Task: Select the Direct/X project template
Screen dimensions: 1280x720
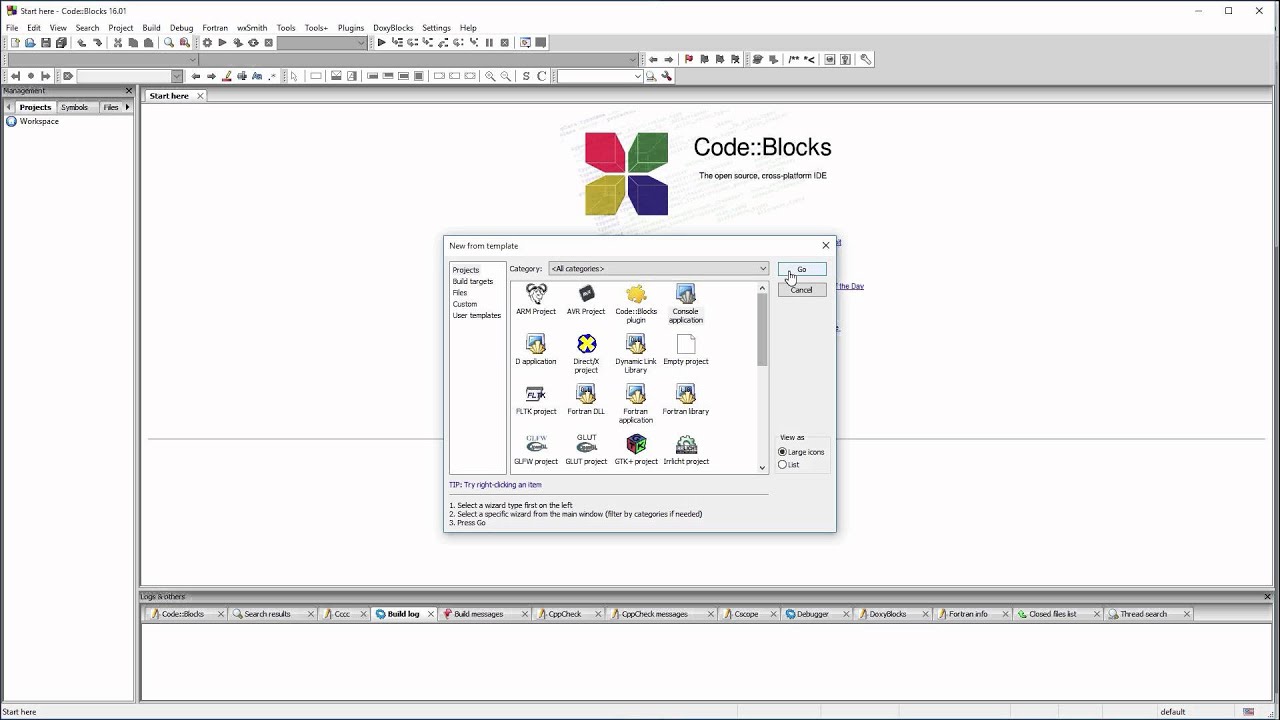Action: pyautogui.click(x=586, y=354)
